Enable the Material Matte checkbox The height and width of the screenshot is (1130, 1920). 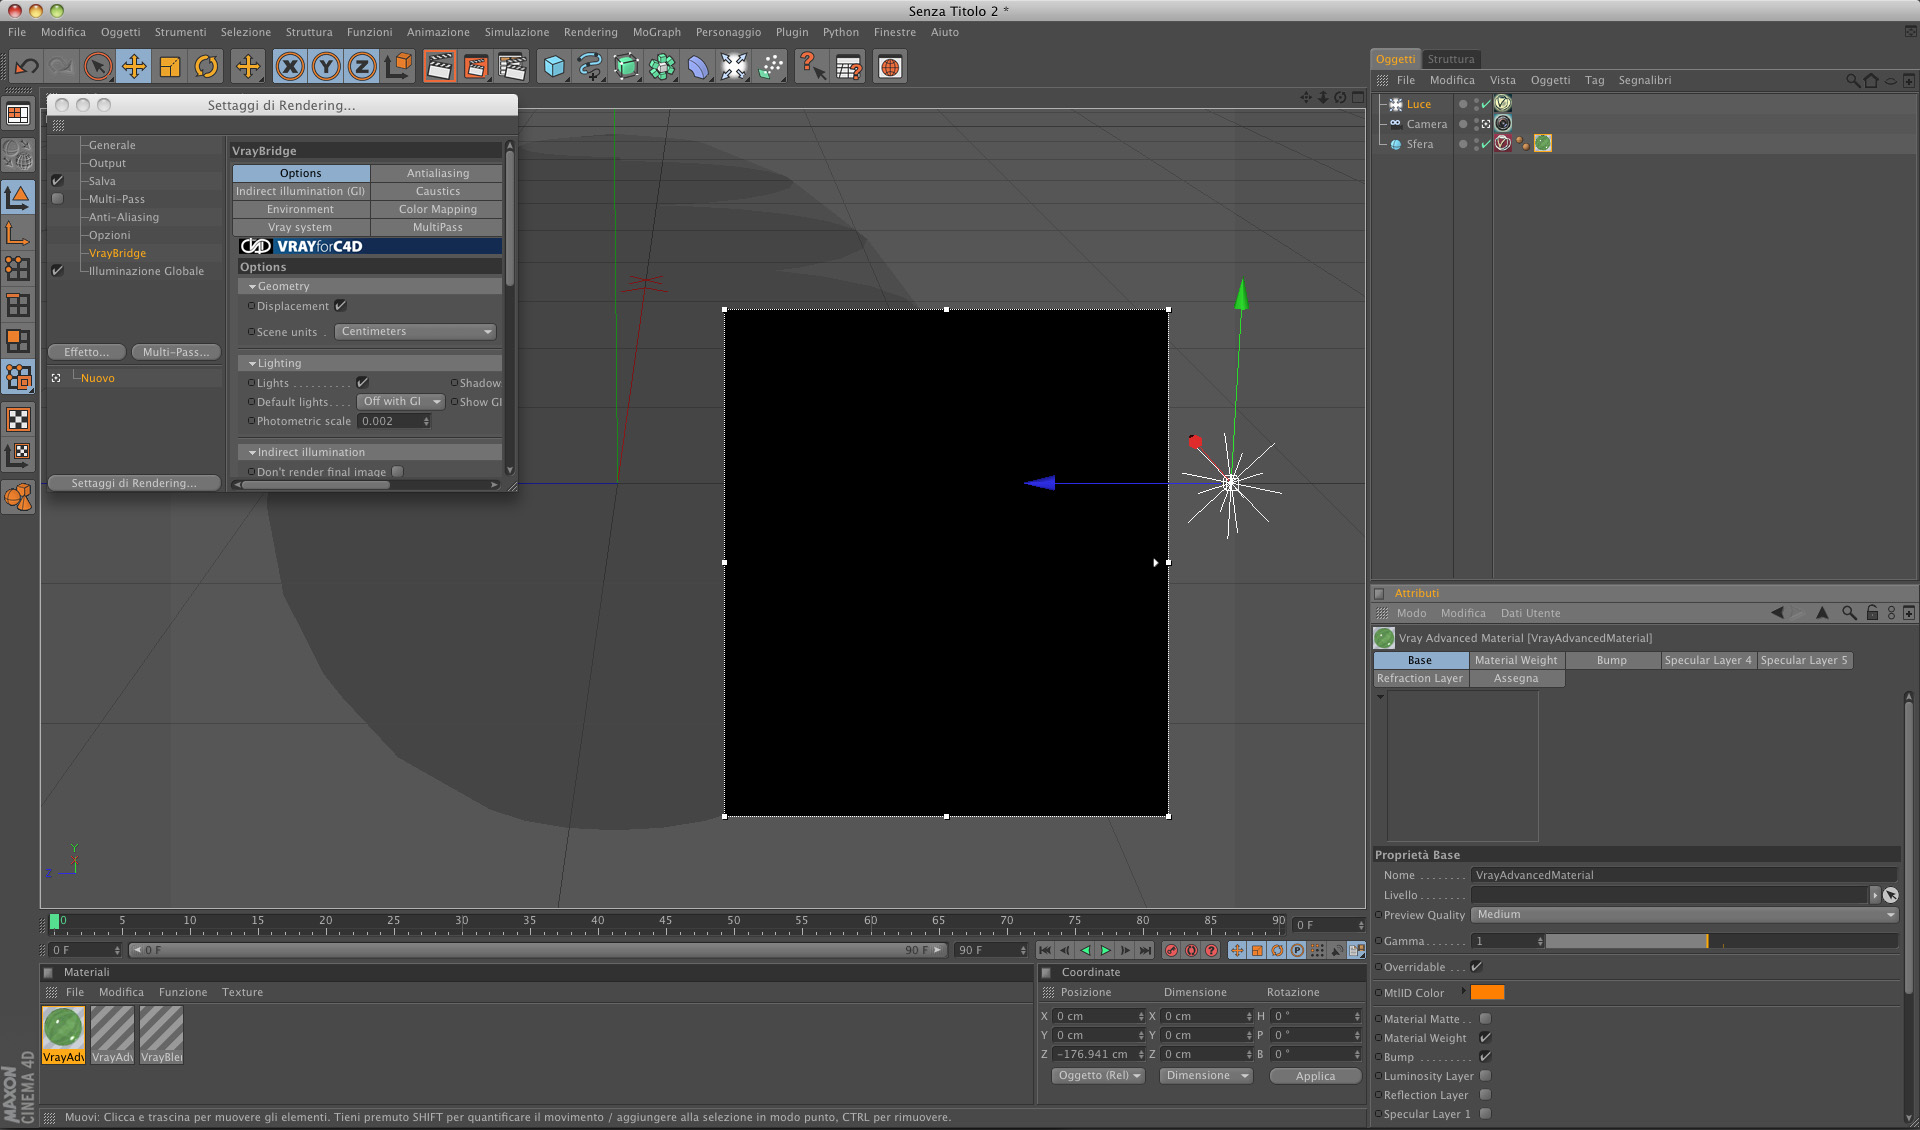point(1485,1019)
